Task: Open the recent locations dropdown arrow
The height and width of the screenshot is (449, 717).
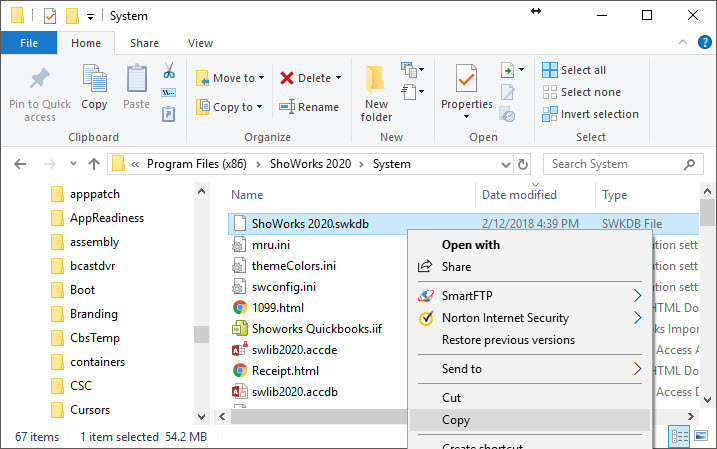Action: 73,163
